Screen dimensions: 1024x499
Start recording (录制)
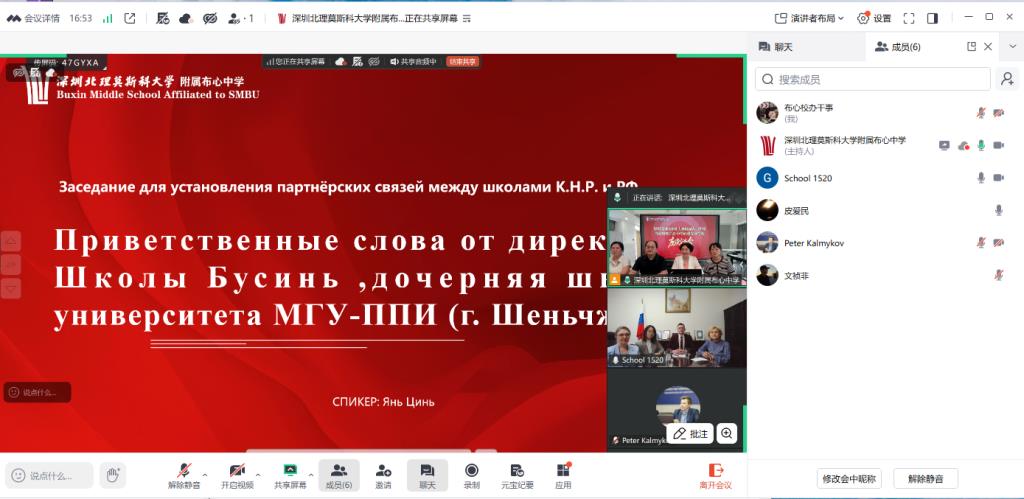tap(472, 476)
